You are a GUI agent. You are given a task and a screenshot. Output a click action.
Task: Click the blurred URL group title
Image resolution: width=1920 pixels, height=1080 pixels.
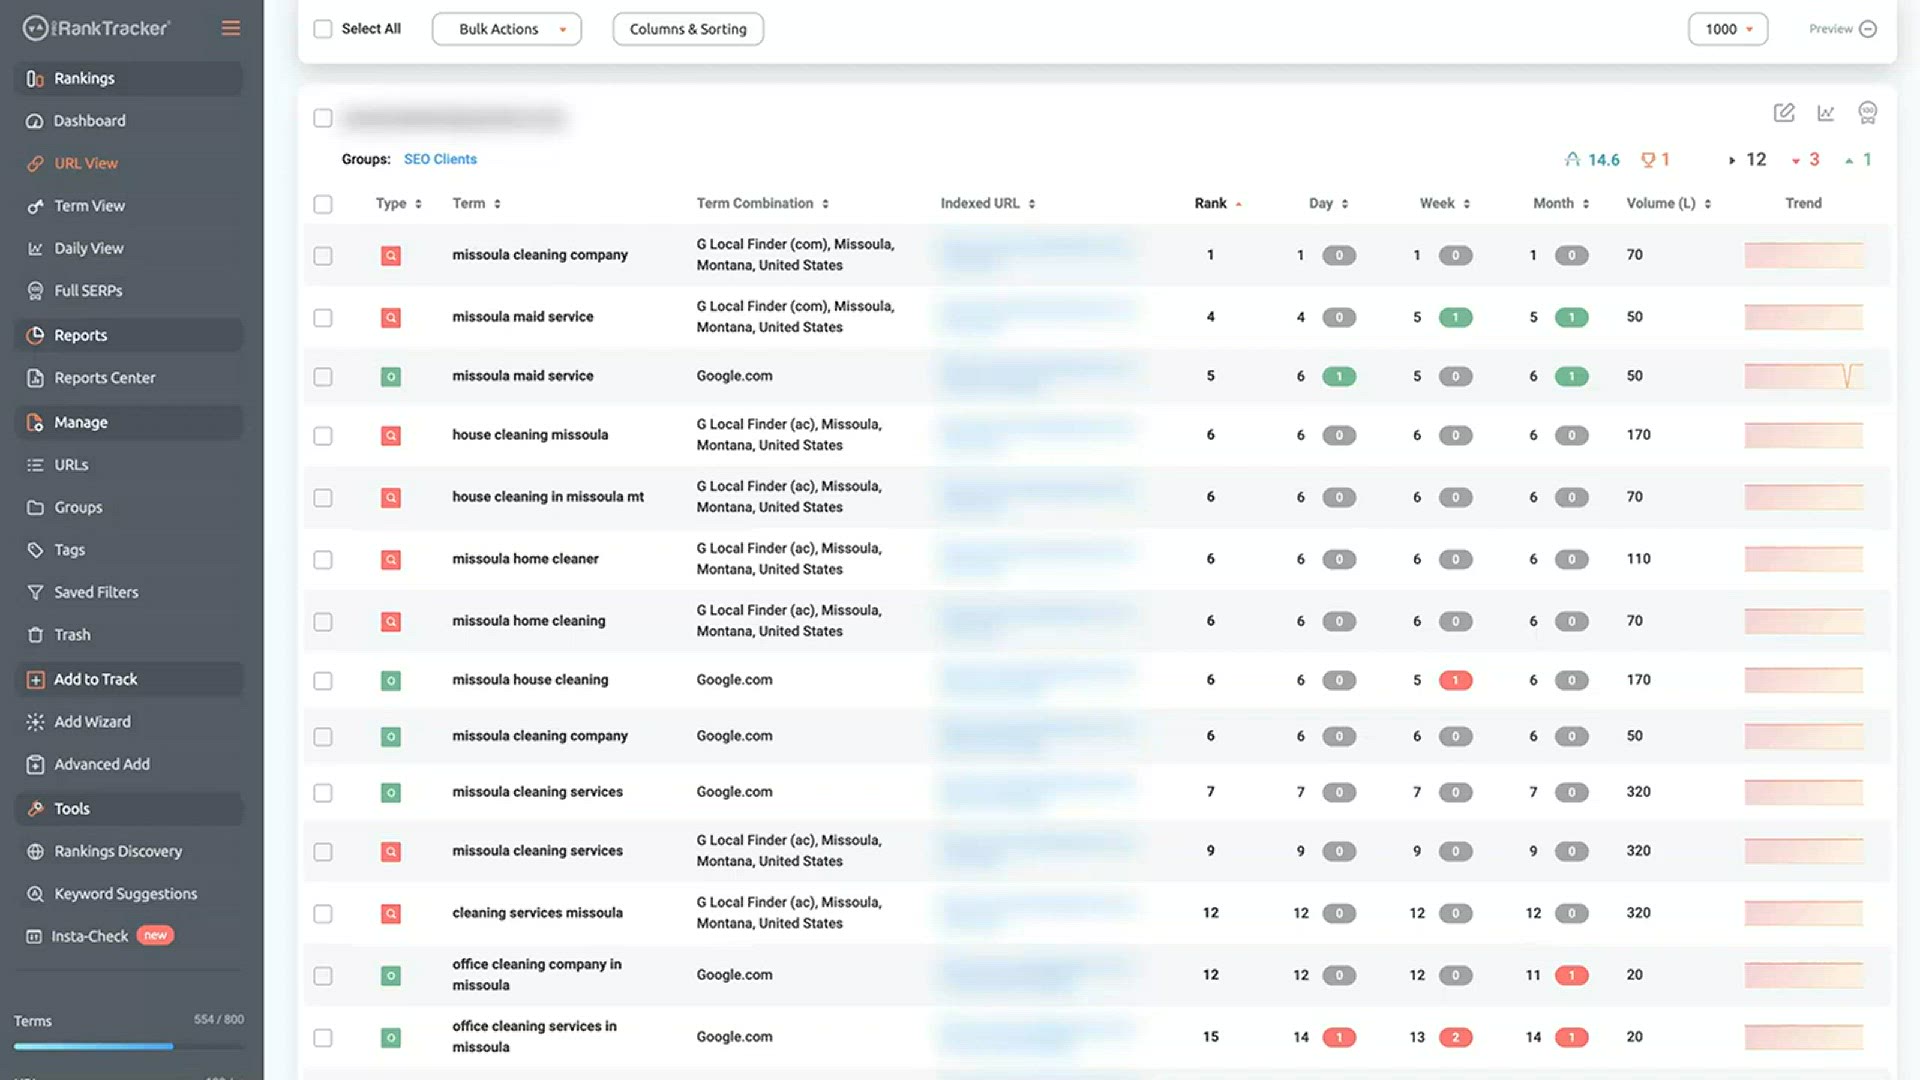pyautogui.click(x=454, y=118)
